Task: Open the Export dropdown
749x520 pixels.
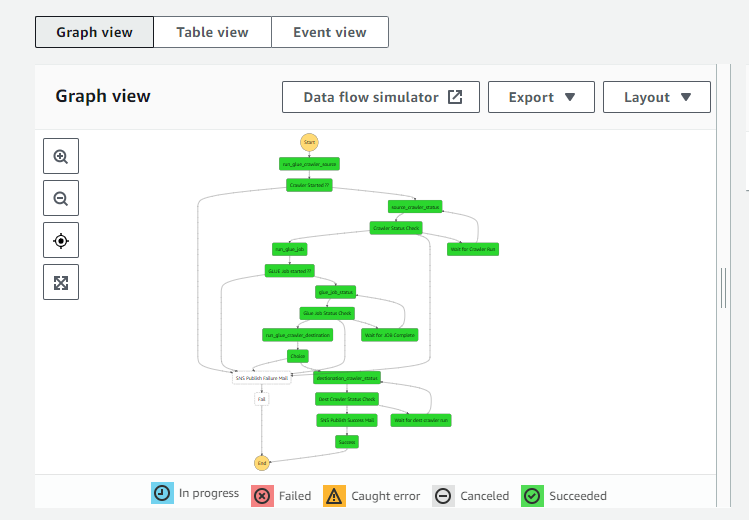Action: (x=542, y=97)
